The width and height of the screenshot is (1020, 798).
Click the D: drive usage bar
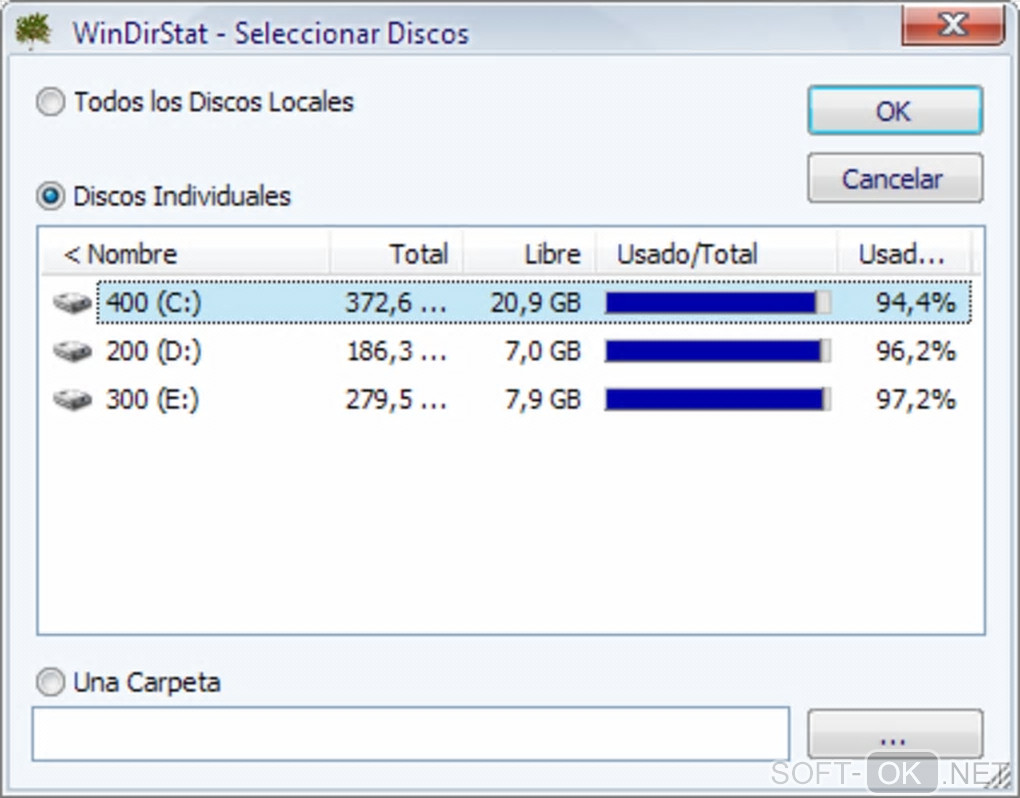718,351
